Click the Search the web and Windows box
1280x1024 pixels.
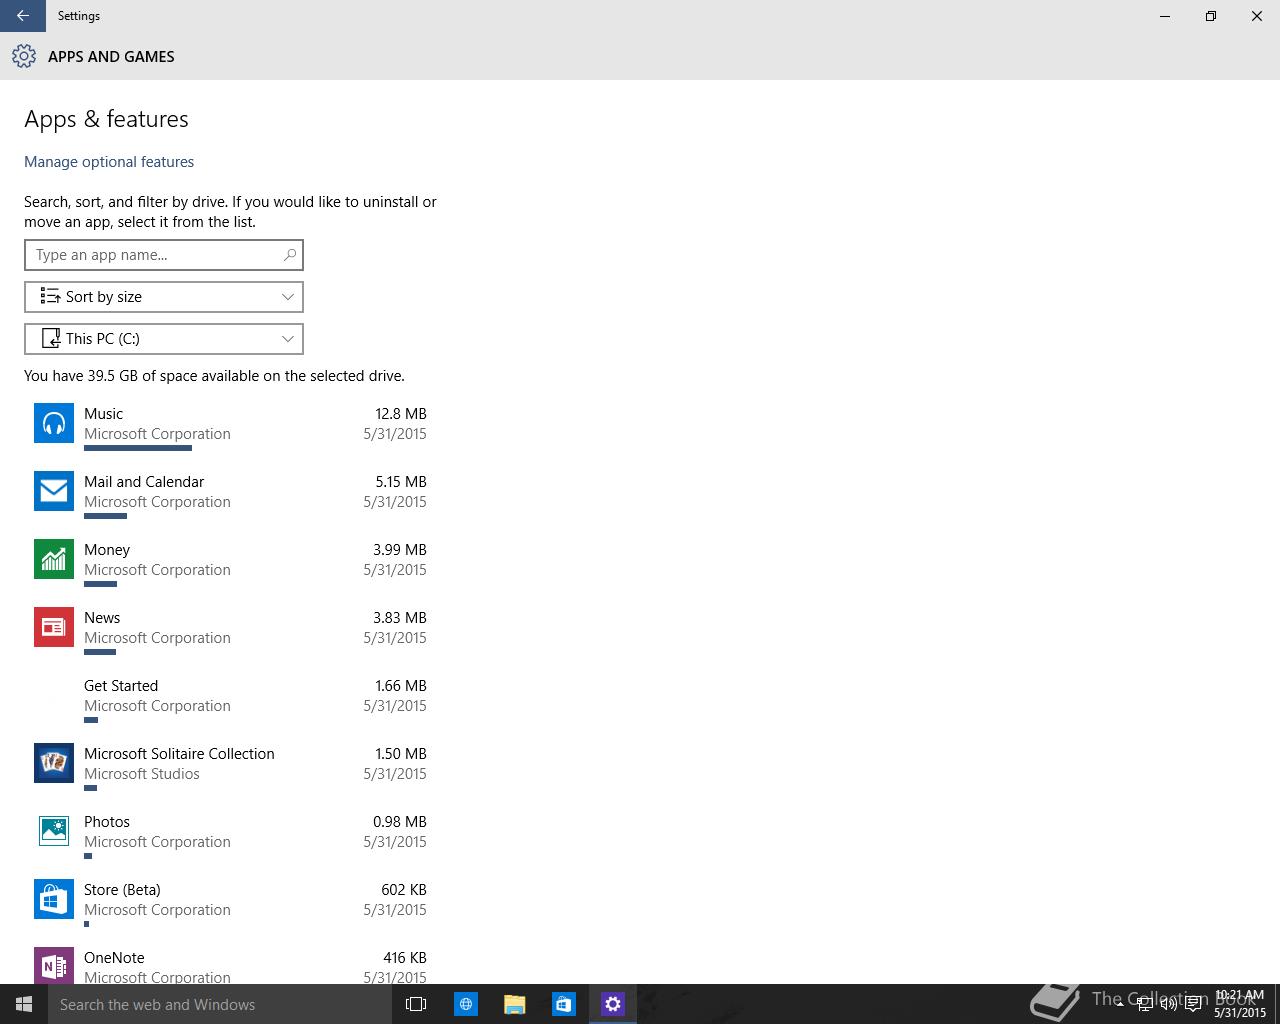point(220,1004)
